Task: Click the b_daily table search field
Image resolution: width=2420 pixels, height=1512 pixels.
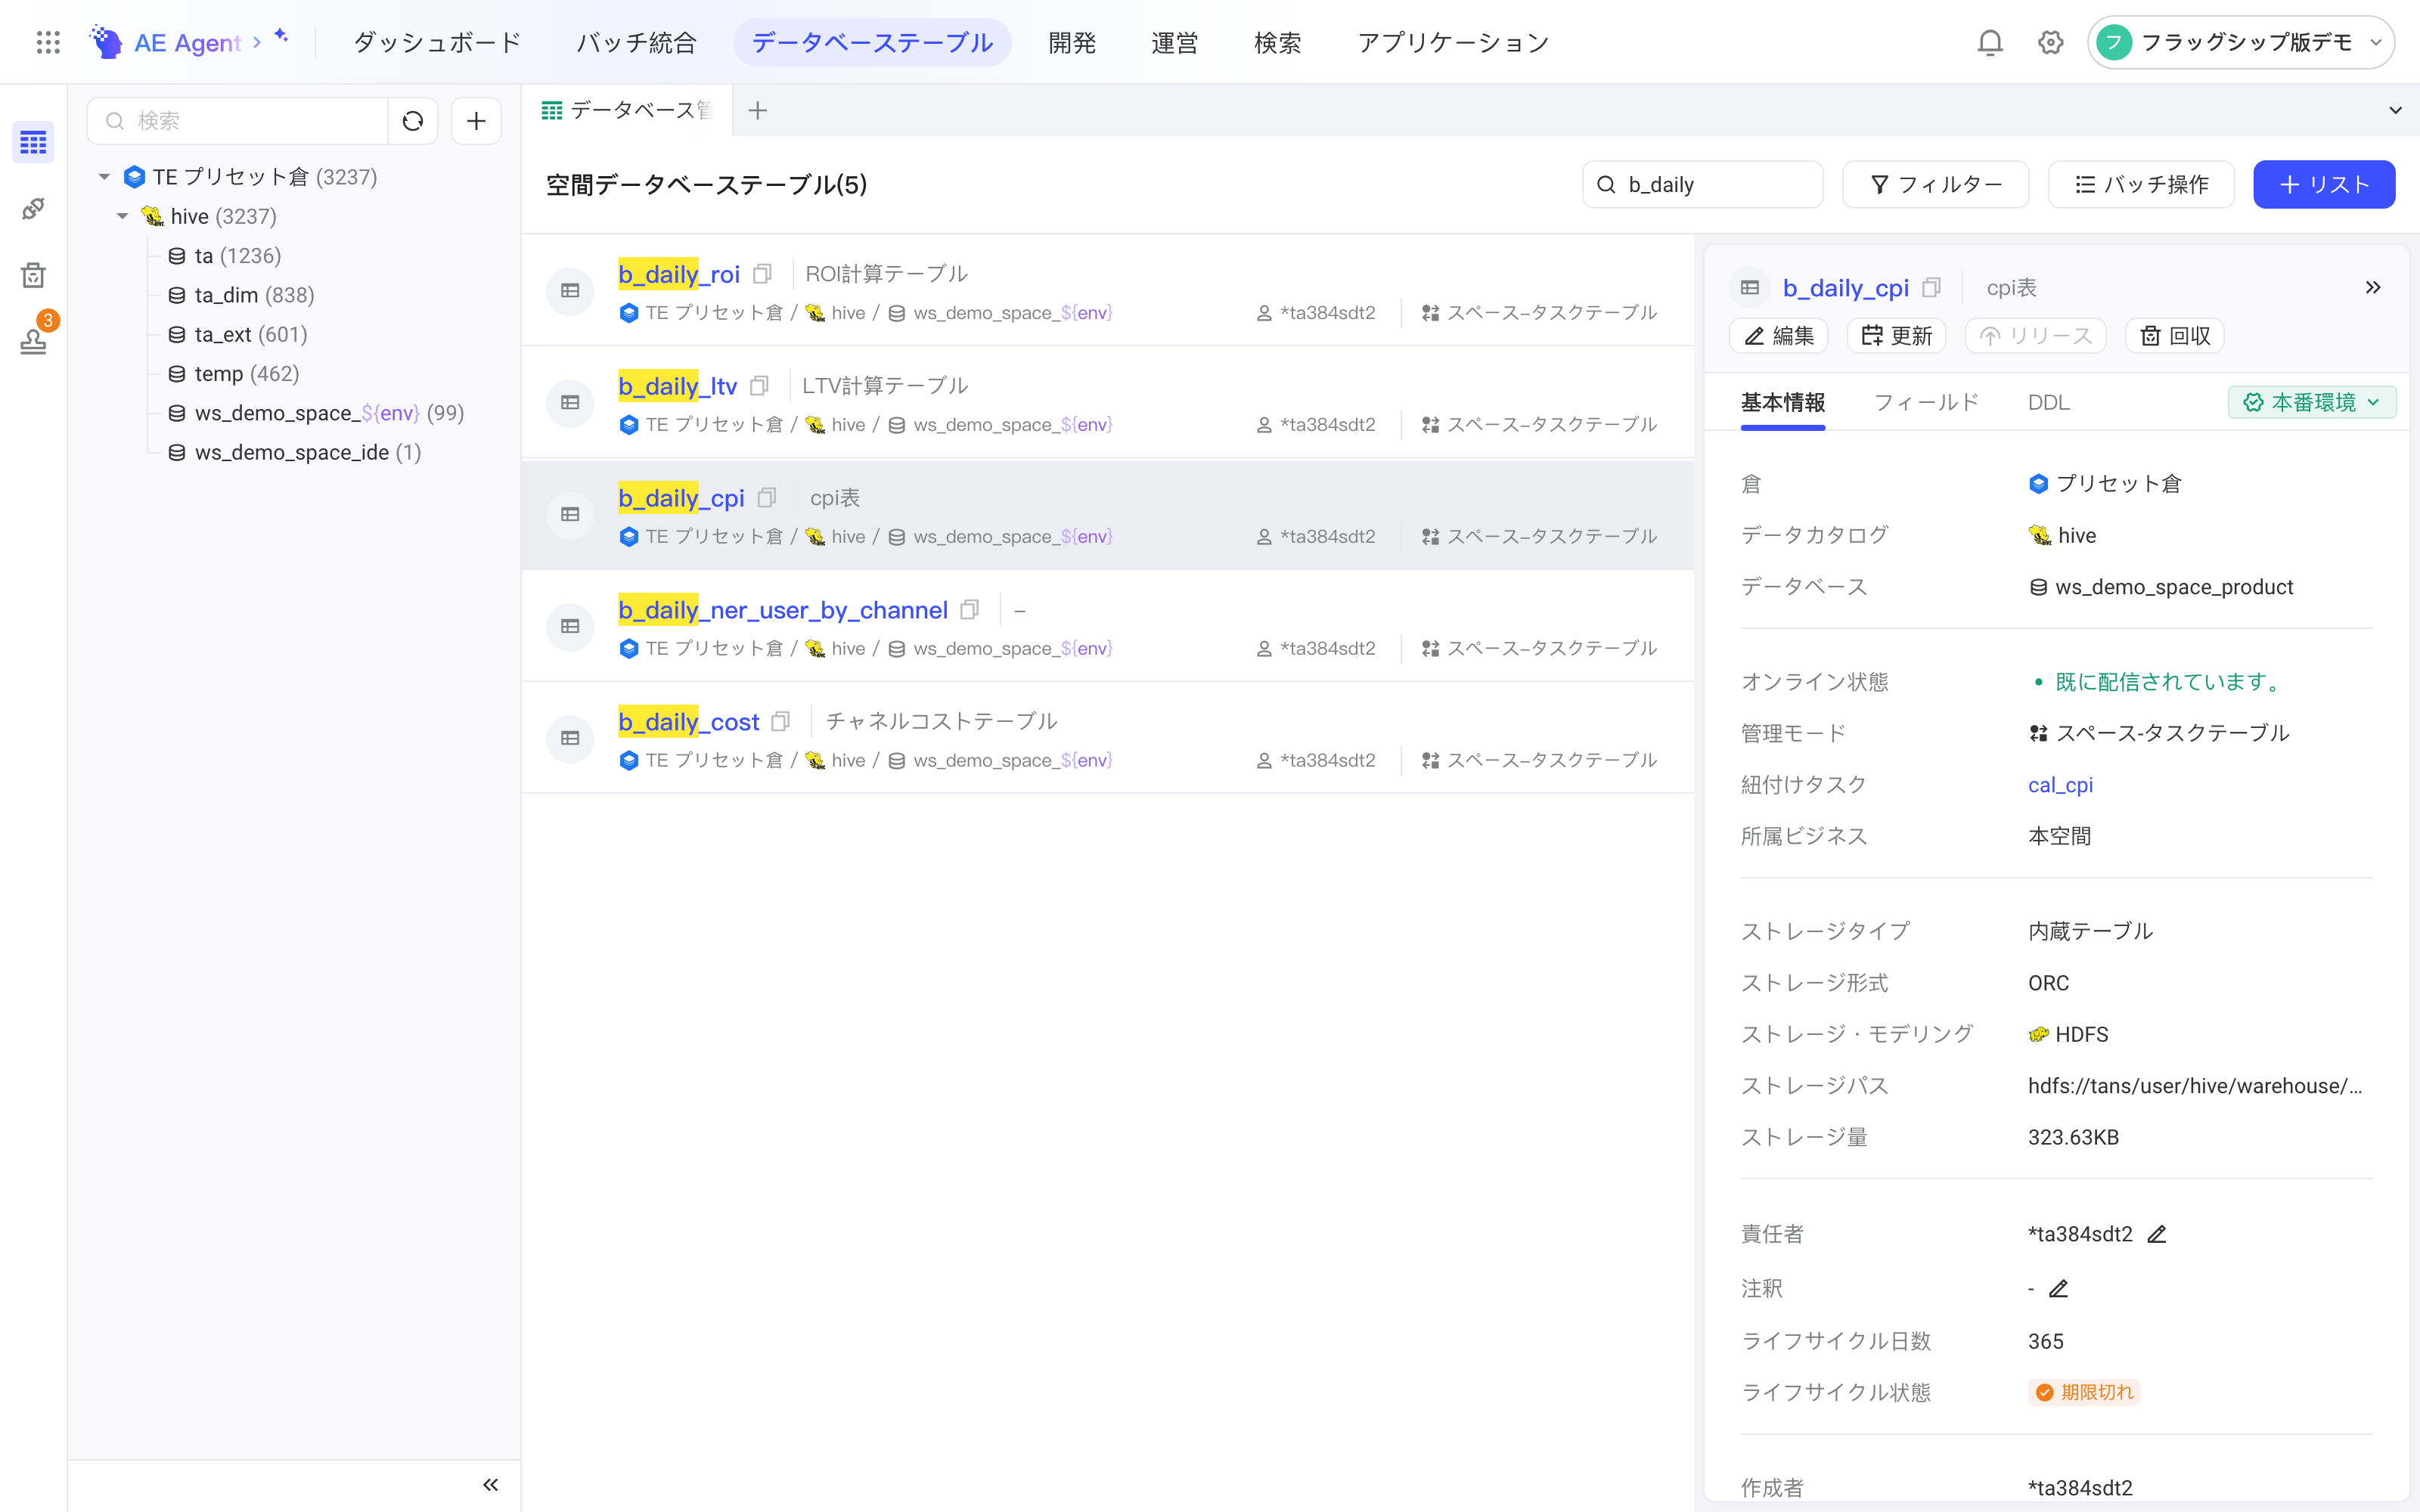Action: (x=1702, y=184)
